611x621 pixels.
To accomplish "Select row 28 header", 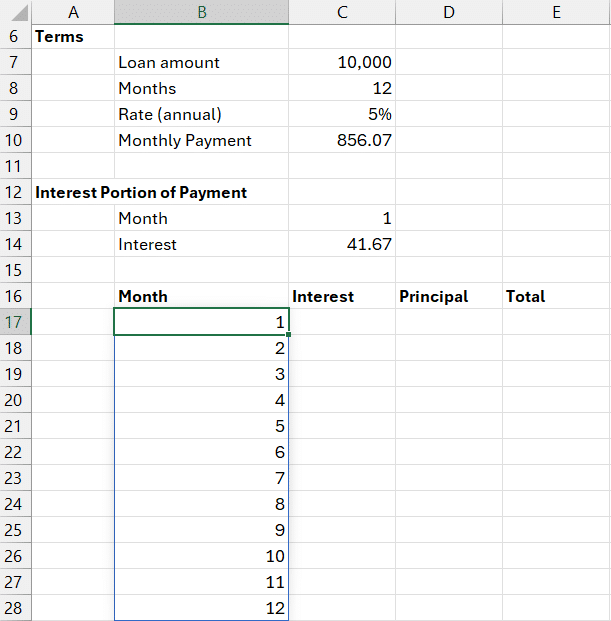I will 14,608.
